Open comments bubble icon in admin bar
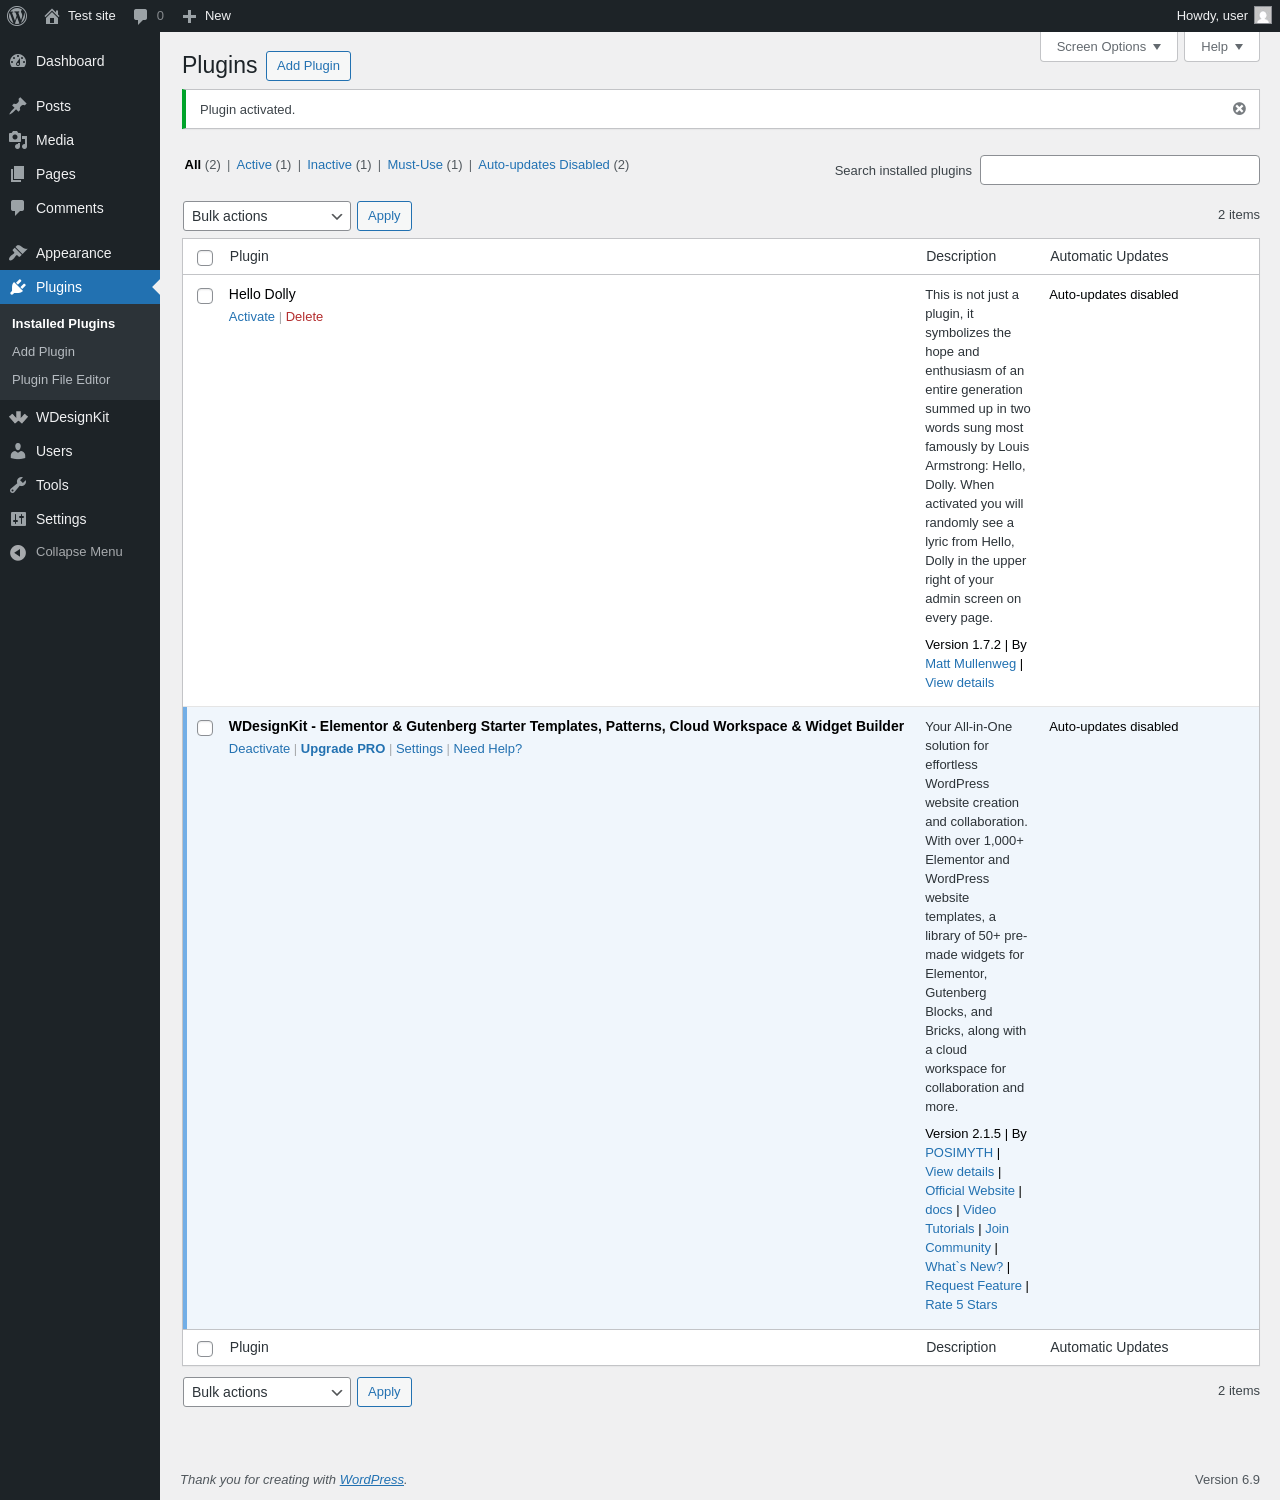This screenshot has width=1280, height=1500. click(x=141, y=16)
